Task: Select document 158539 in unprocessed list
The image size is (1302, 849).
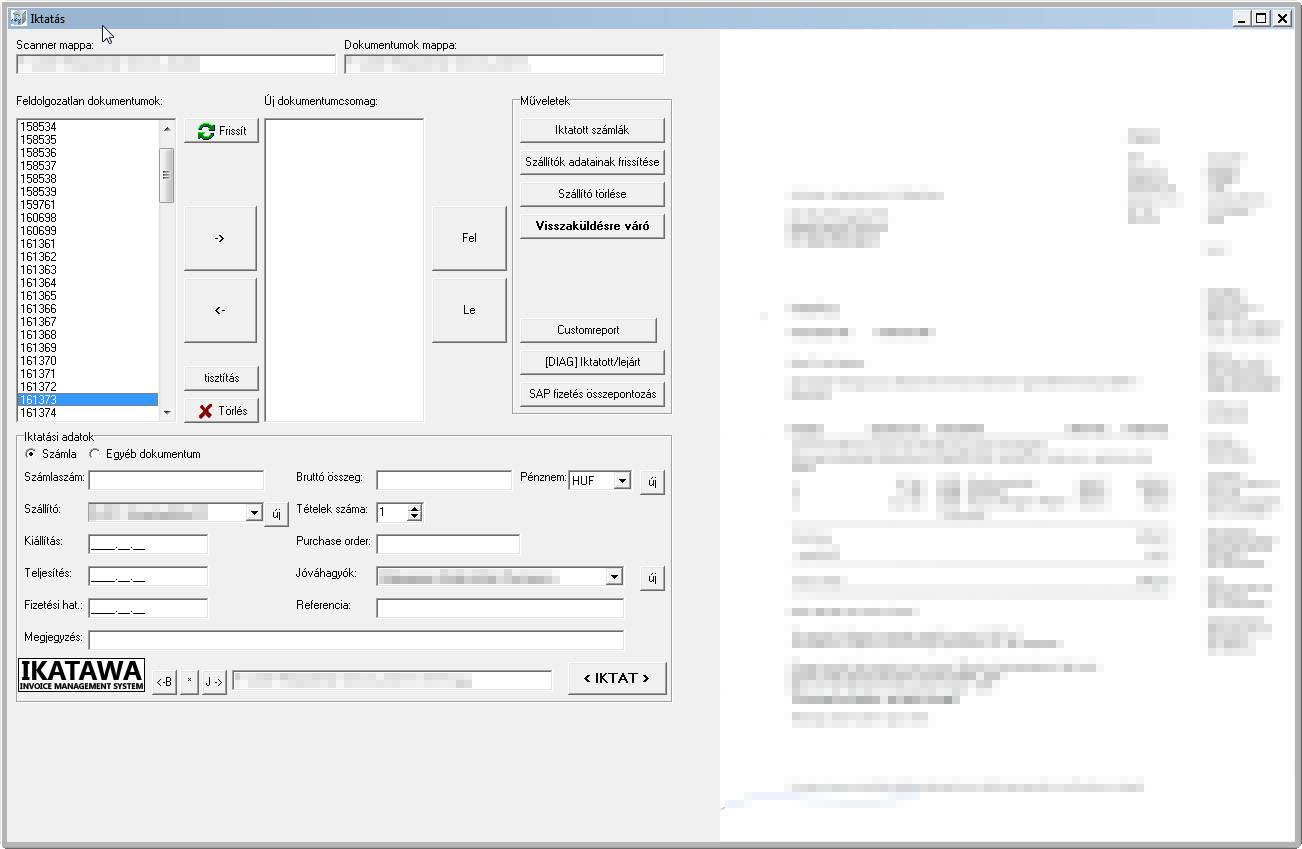Action: [x=39, y=192]
